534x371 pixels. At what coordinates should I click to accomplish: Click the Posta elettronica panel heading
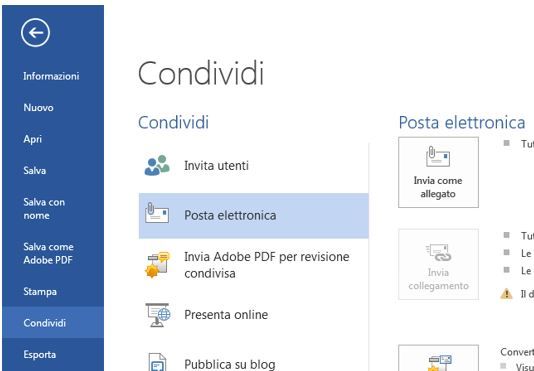(x=462, y=122)
